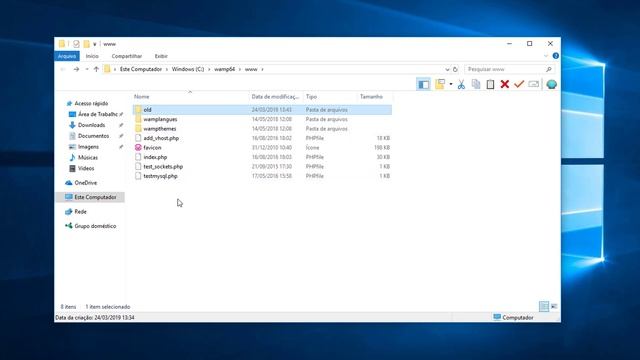Open the quick access toolbar customize dropdown
Image resolution: width=640 pixels, height=360 pixels.
pos(95,44)
